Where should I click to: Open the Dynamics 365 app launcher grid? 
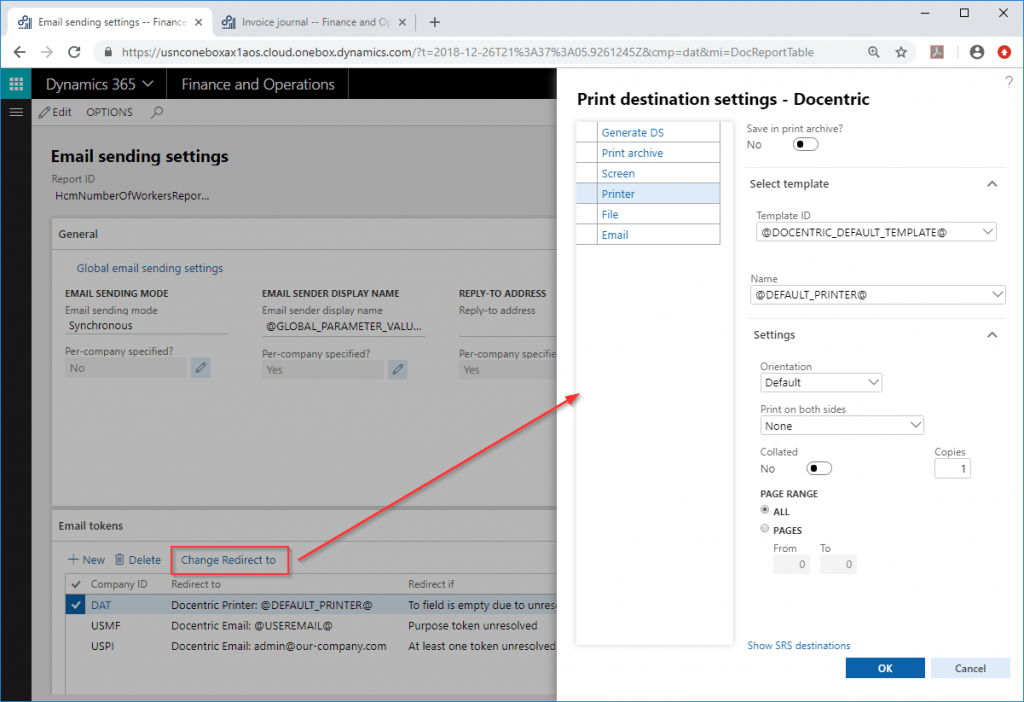(16, 84)
